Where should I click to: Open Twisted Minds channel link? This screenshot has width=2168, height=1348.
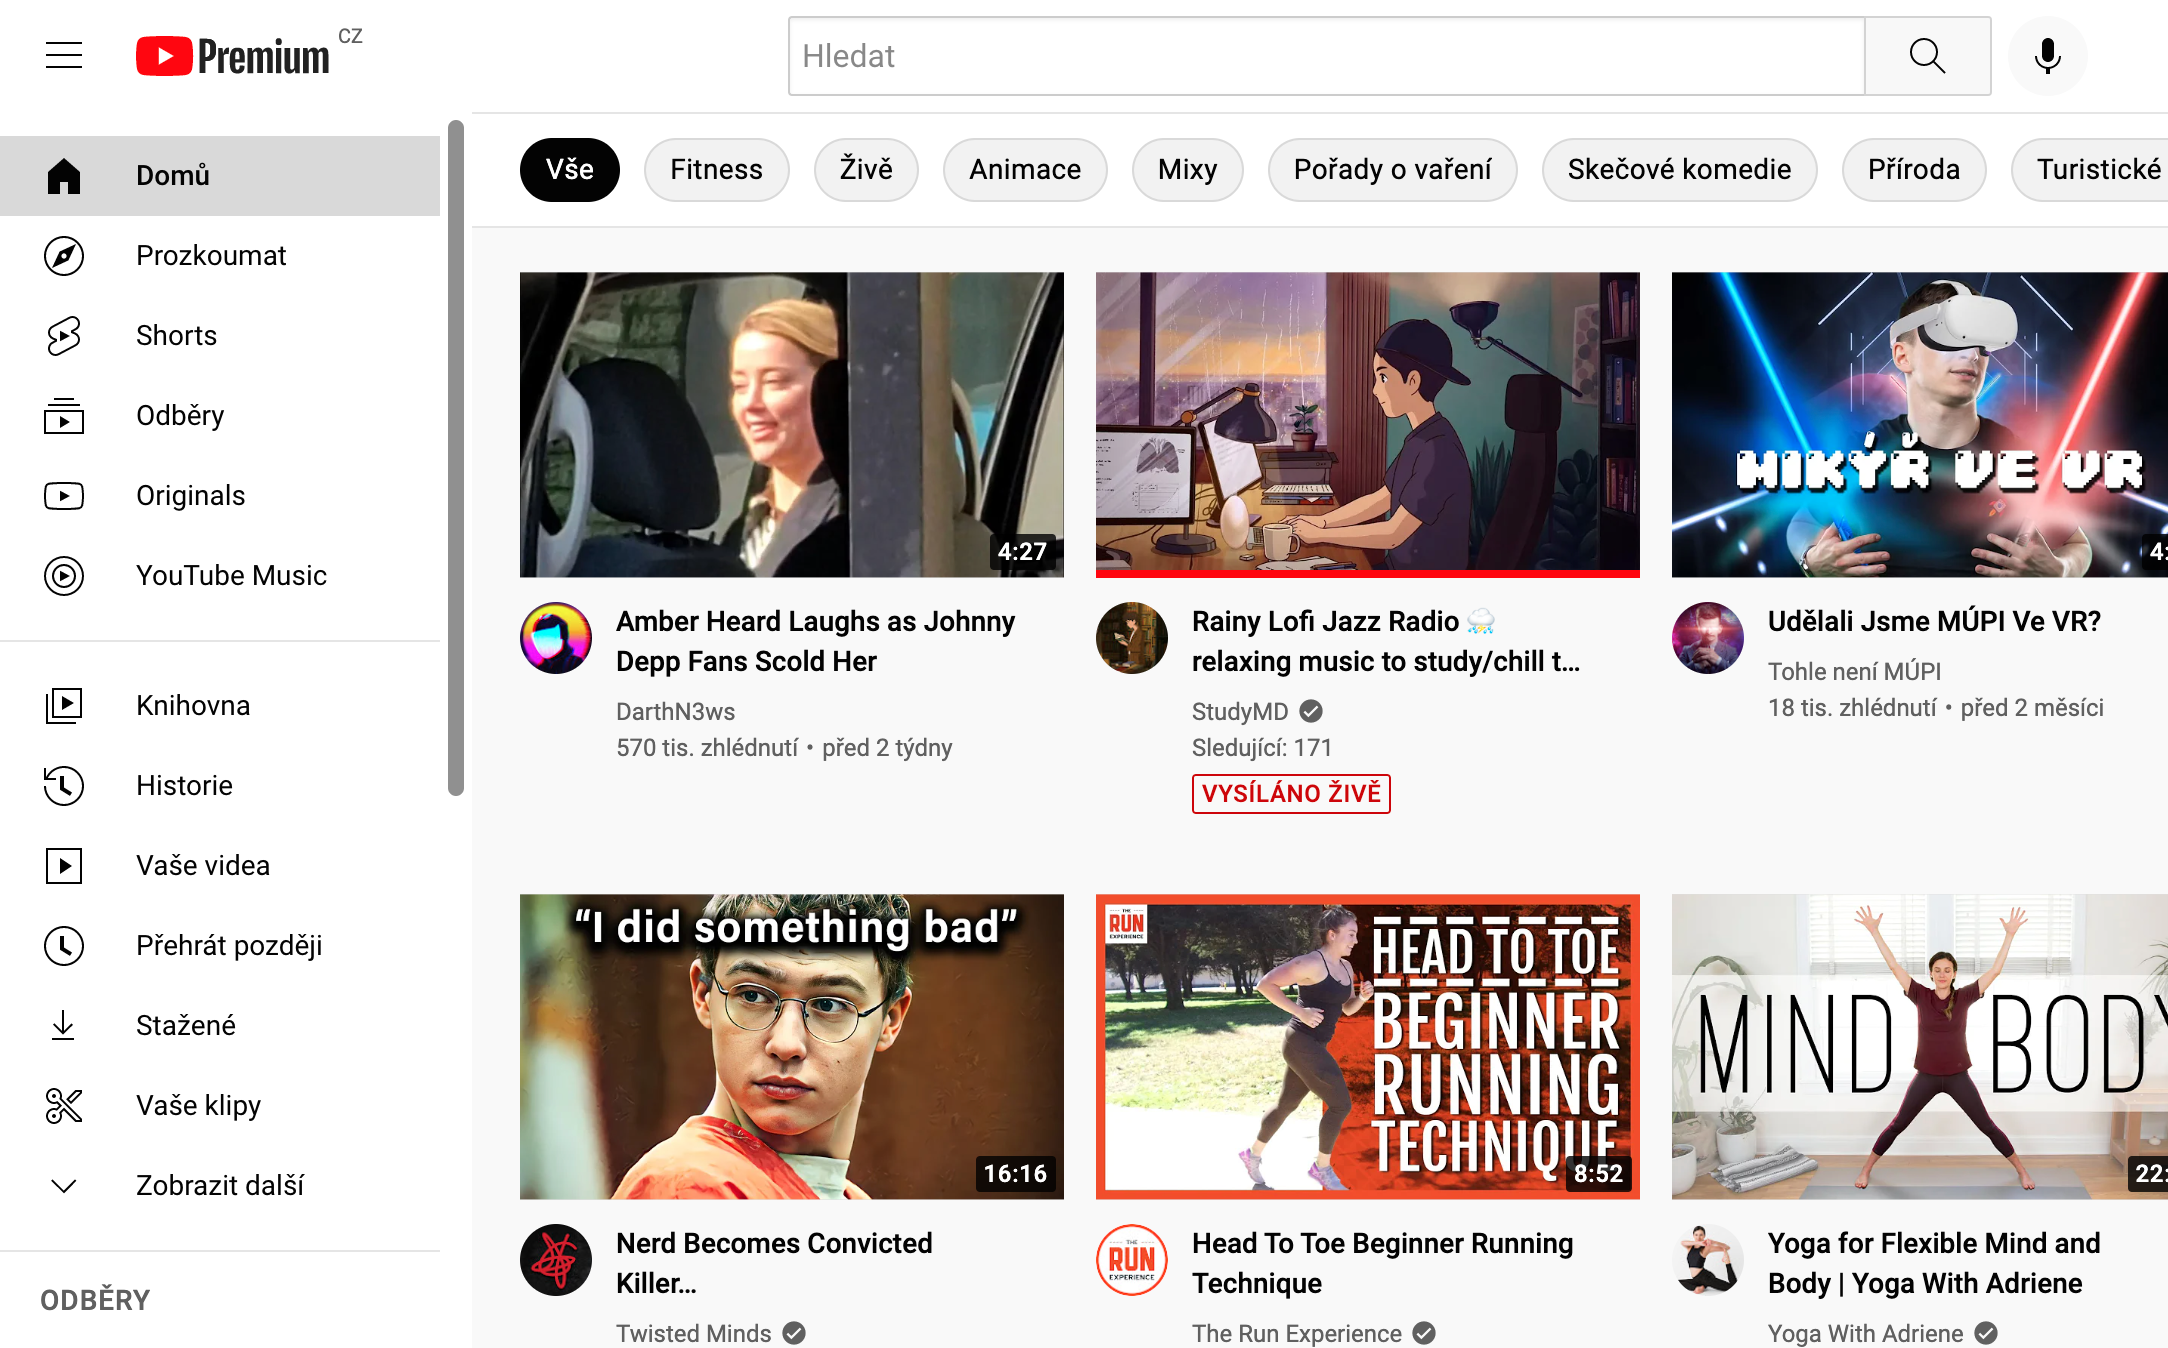tap(693, 1333)
